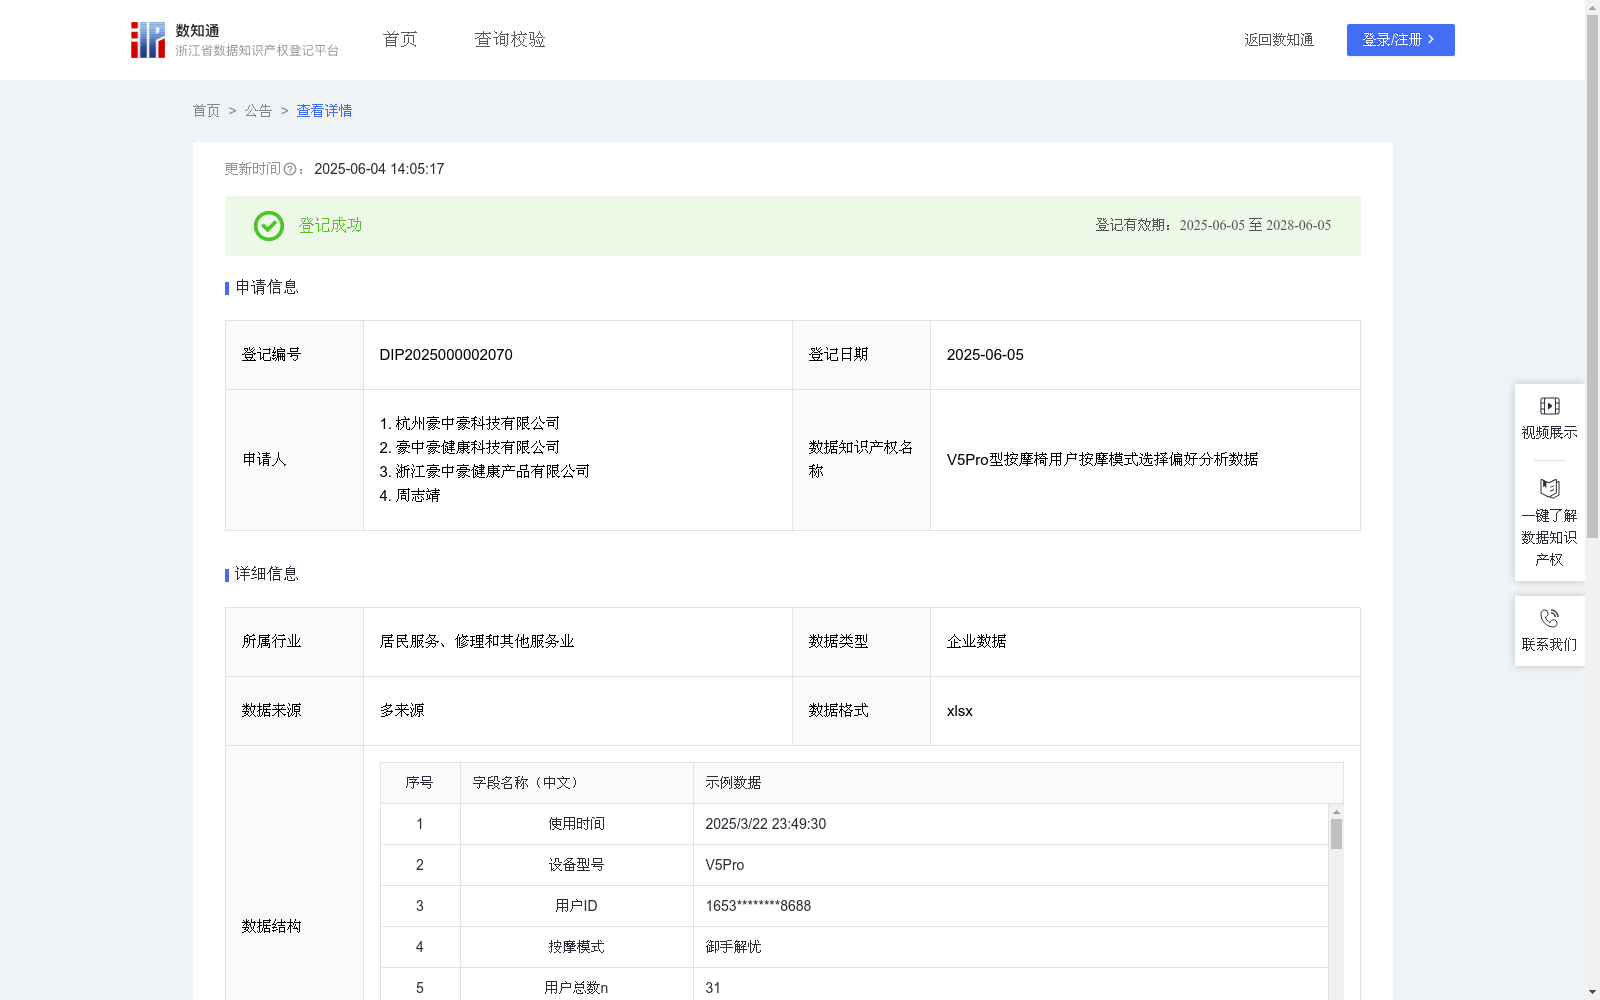1600x1000 pixels.
Task: Click sample value 2025/3/22 23:49:30
Action: coord(766,824)
